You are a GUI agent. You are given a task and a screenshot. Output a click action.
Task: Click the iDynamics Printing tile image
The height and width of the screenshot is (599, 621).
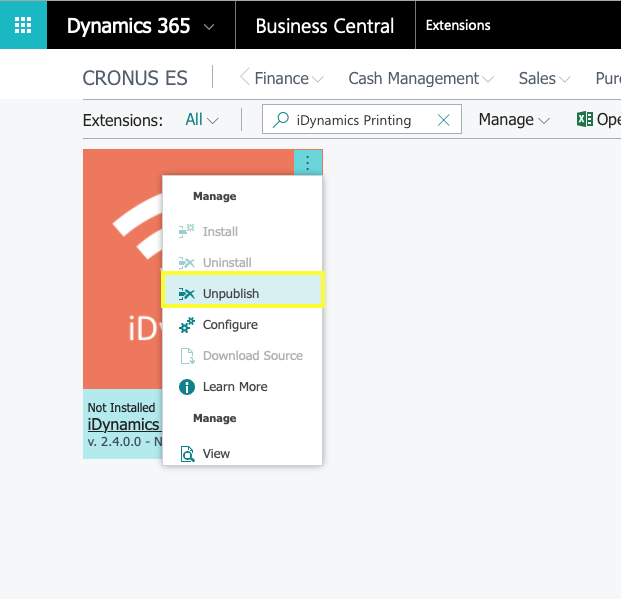pos(123,269)
